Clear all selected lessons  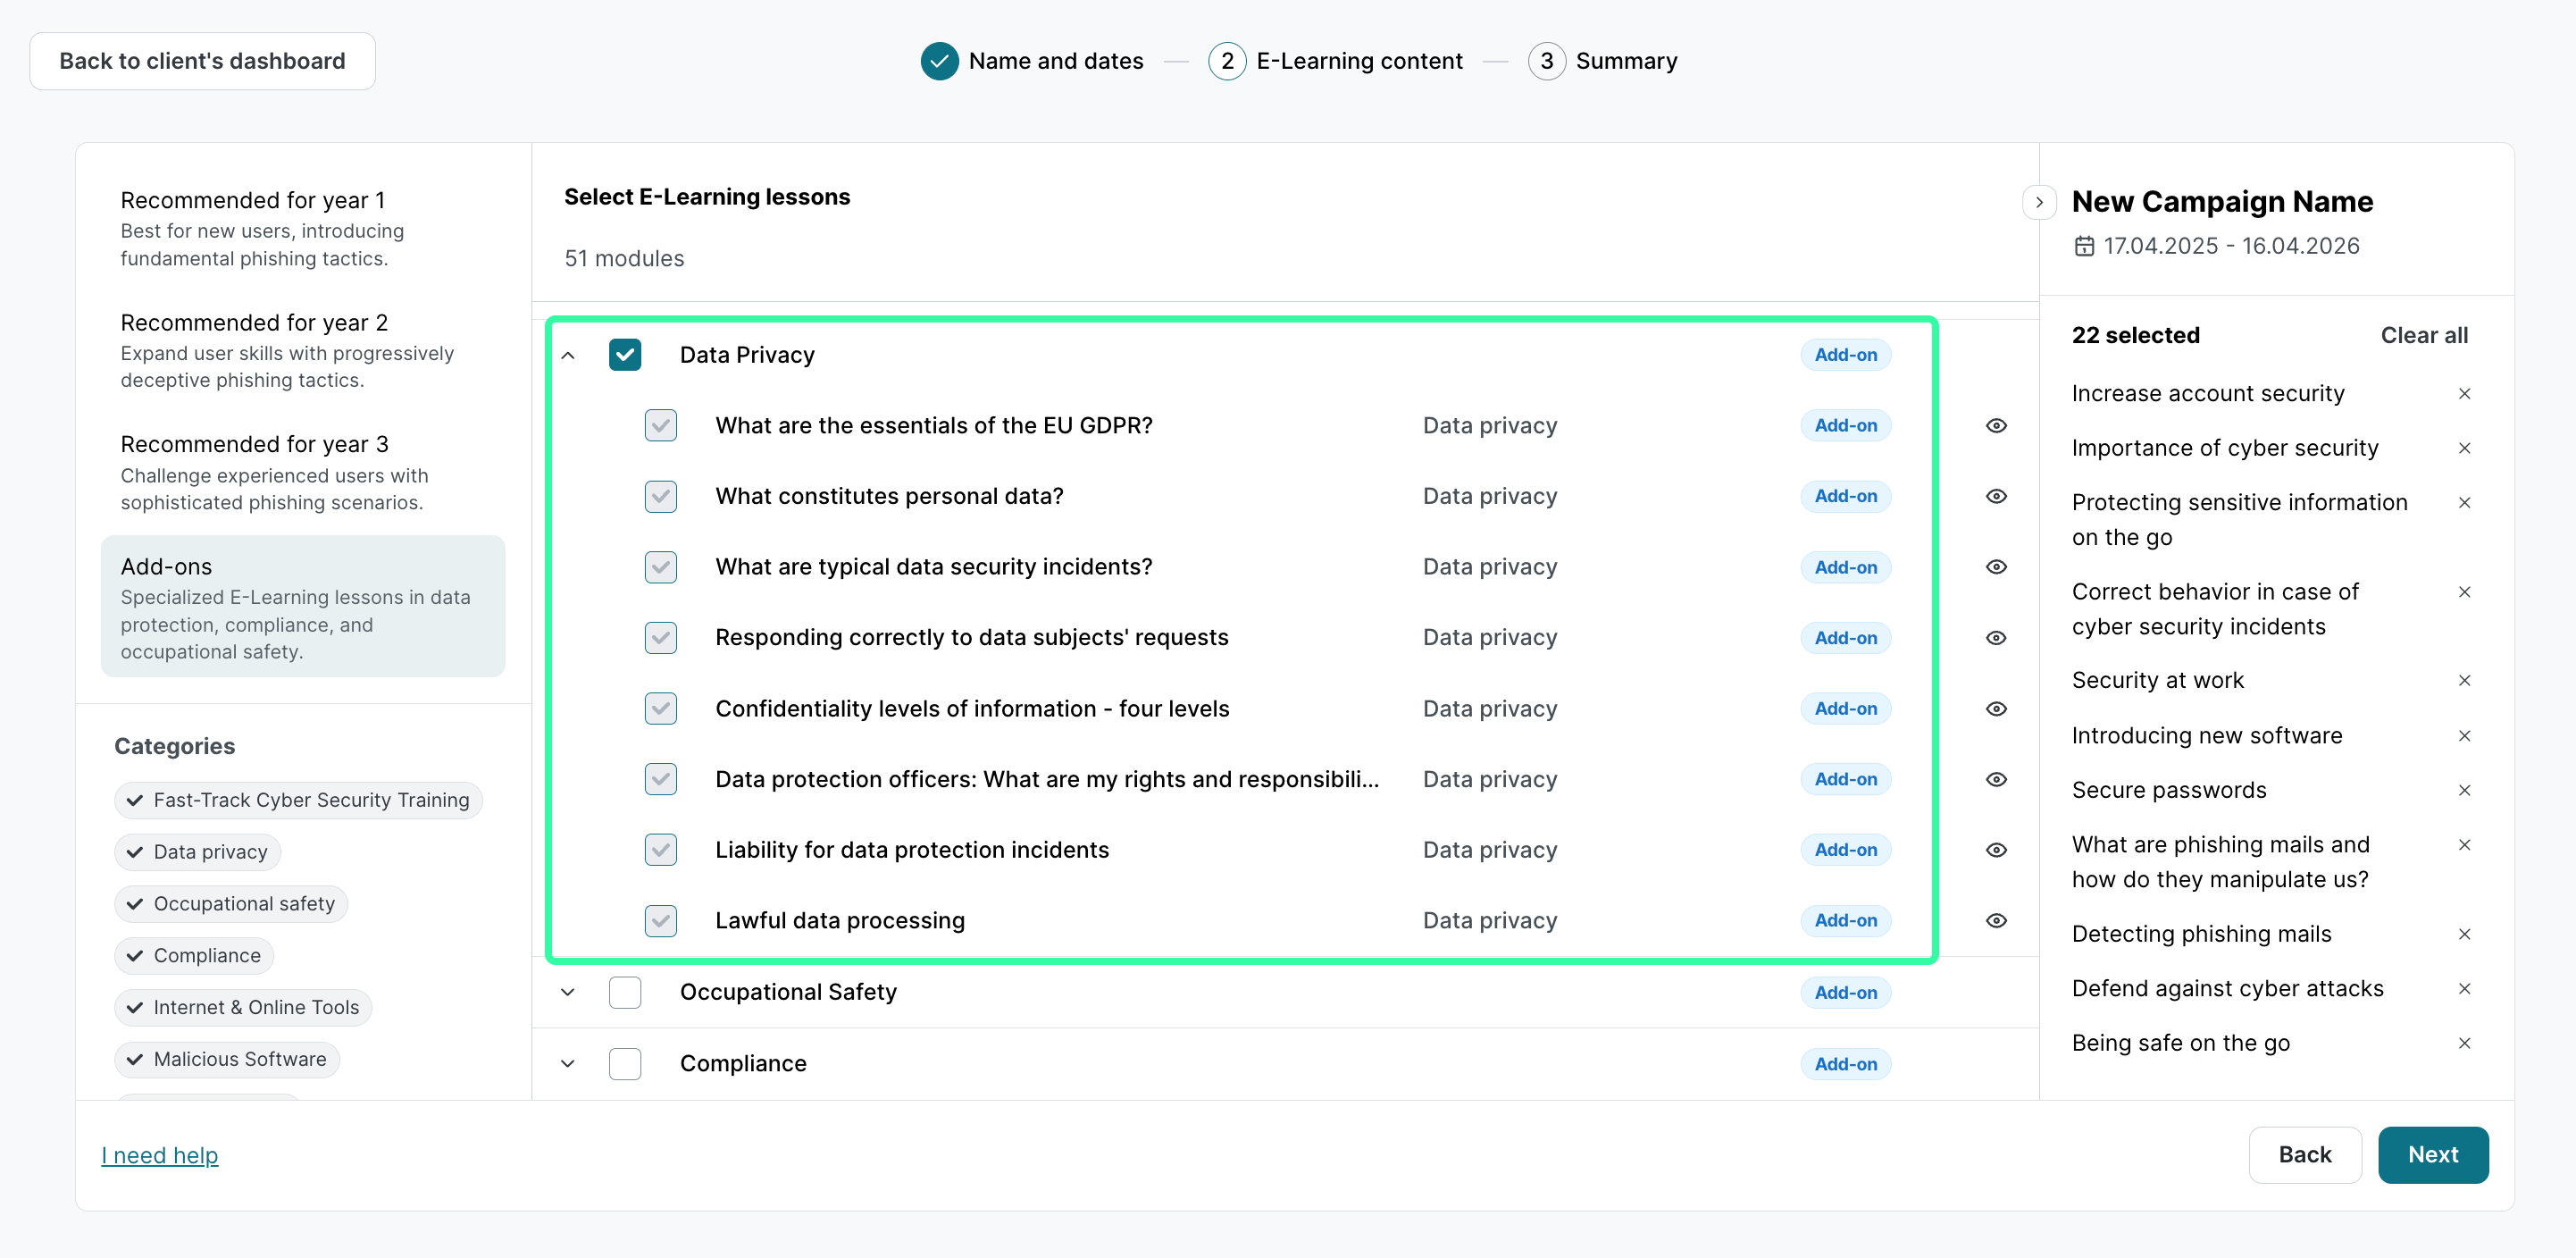click(x=2423, y=335)
